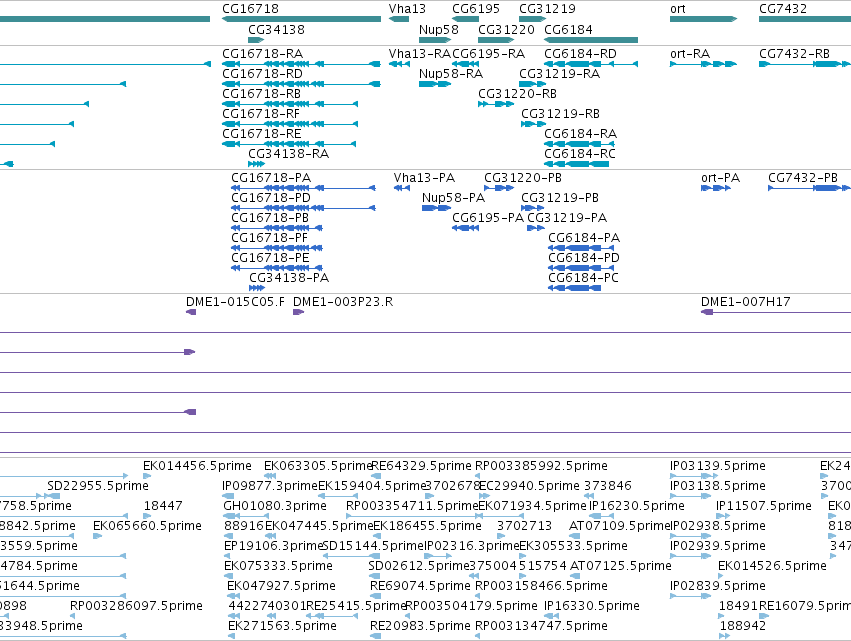Open EST label AT07125.5prime
851x641 pixels.
pos(621,566)
